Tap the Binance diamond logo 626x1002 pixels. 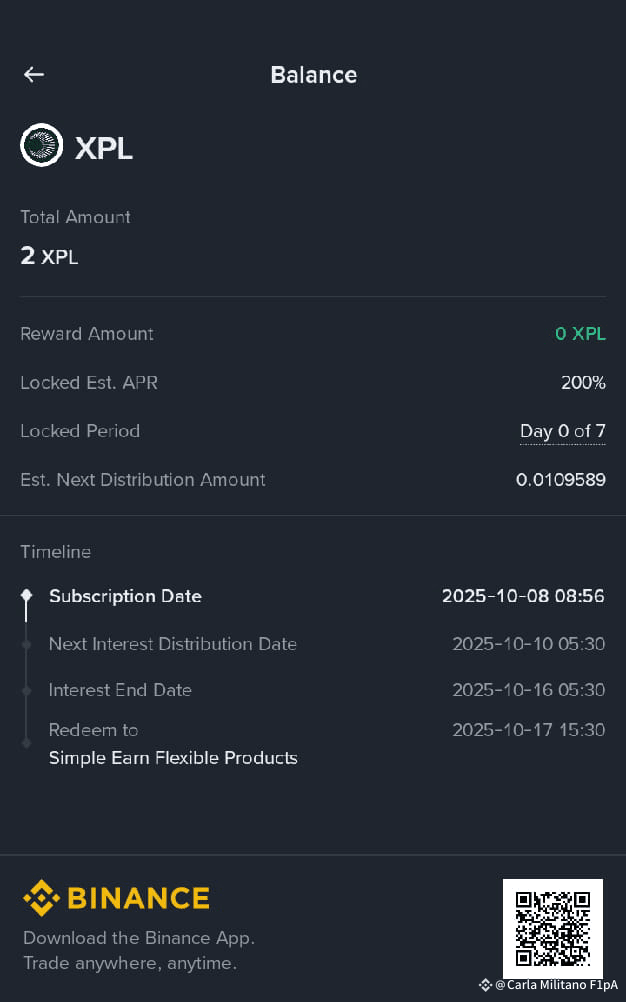[x=42, y=898]
